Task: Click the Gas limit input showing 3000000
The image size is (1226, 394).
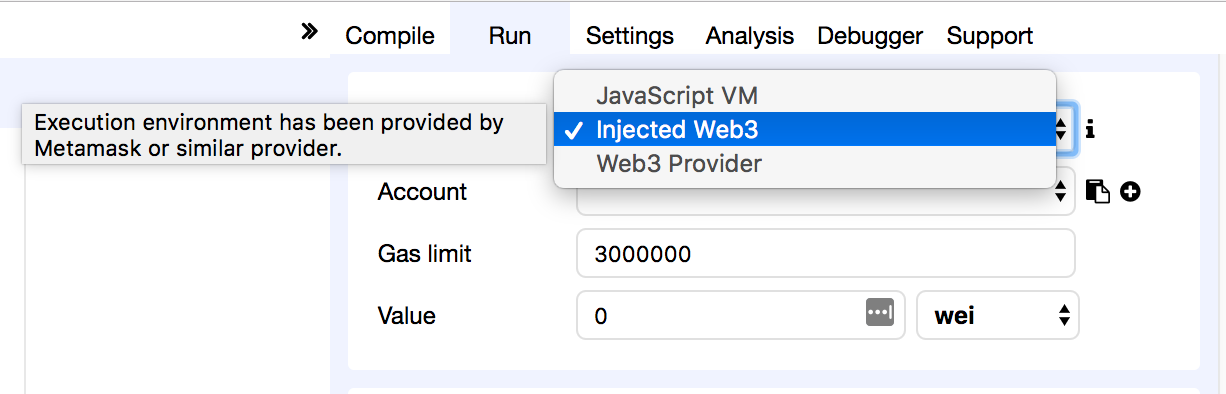Action: (x=826, y=253)
